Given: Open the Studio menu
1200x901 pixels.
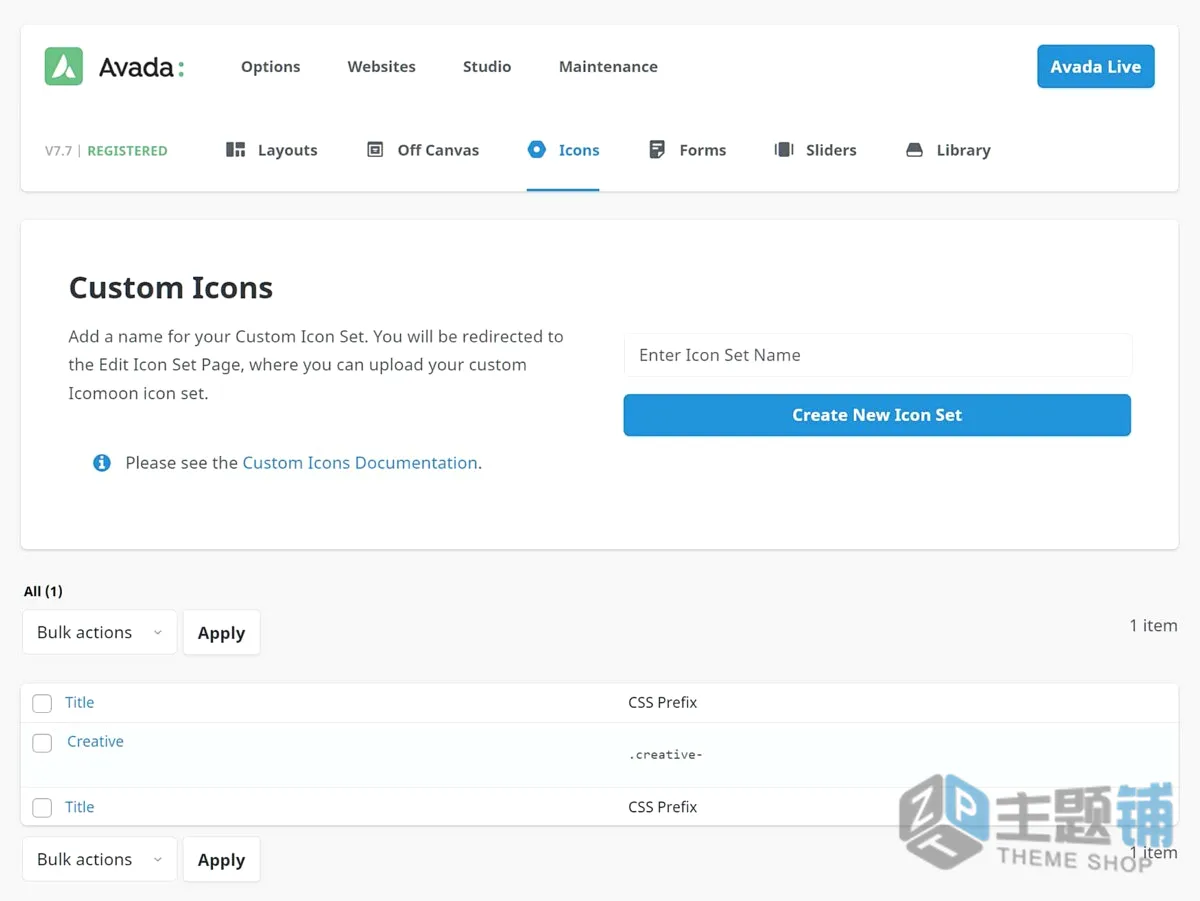Looking at the screenshot, I should click(487, 67).
